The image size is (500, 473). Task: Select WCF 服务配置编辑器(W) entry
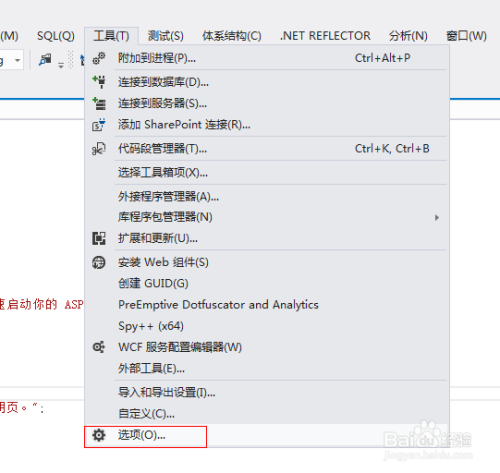[x=267, y=347]
